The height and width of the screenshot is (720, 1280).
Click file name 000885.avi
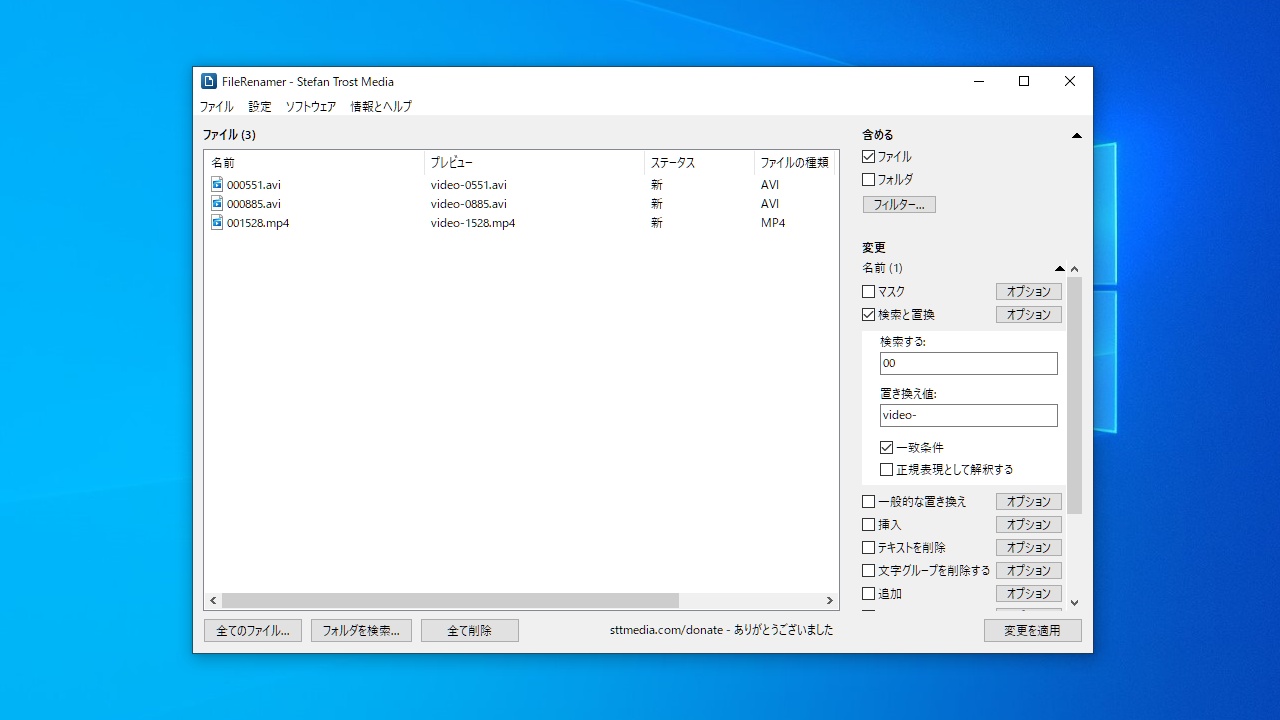click(x=254, y=204)
